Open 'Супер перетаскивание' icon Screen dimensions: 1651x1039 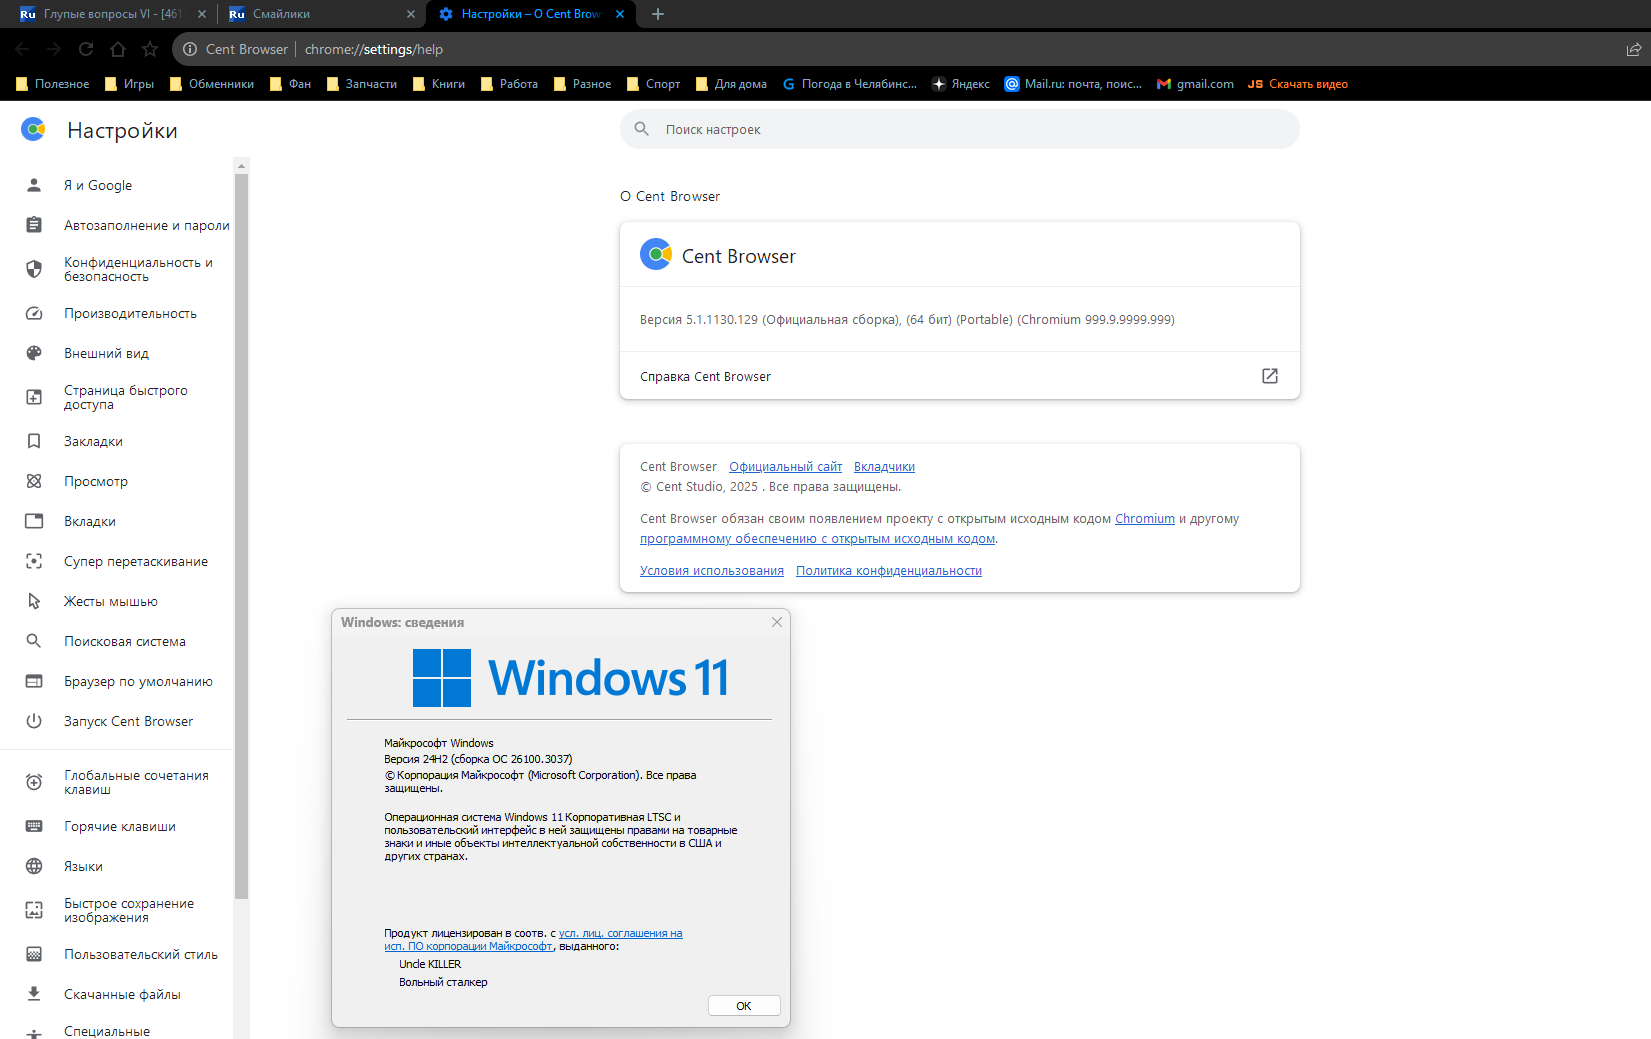tap(34, 561)
